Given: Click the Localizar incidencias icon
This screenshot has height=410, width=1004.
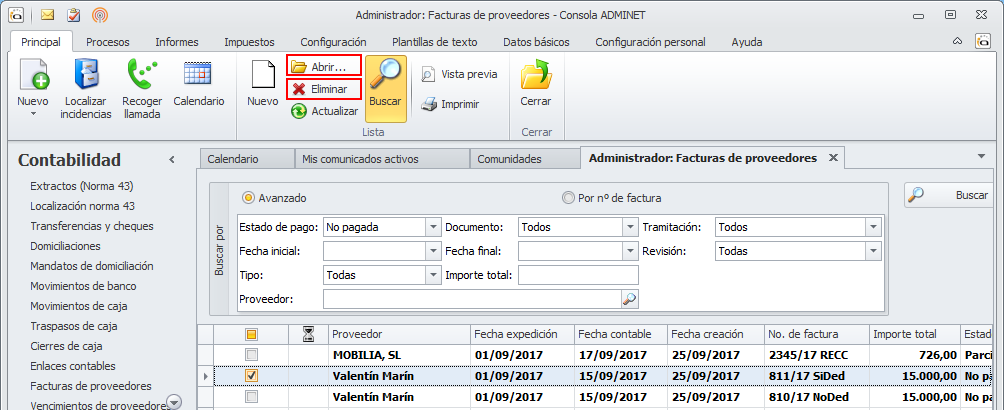Looking at the screenshot, I should pos(86,75).
